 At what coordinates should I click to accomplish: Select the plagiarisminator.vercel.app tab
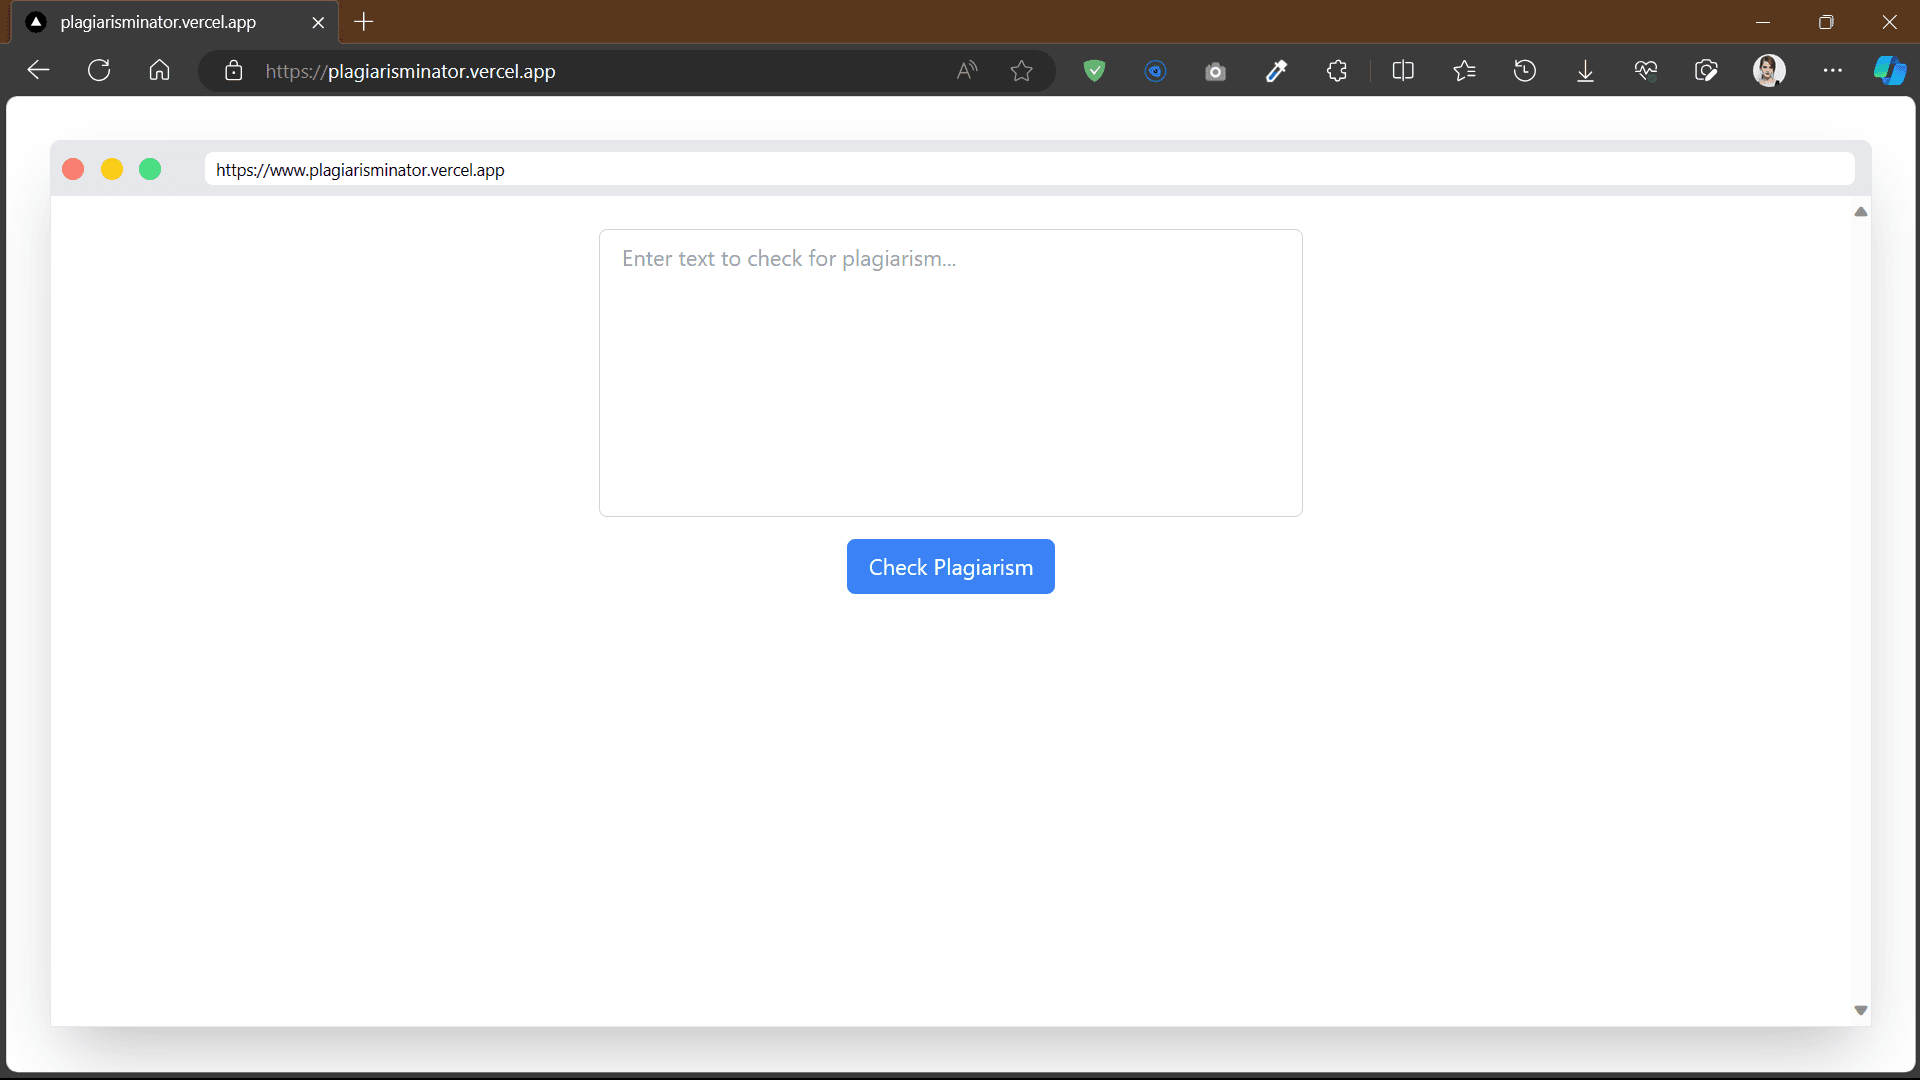[158, 22]
